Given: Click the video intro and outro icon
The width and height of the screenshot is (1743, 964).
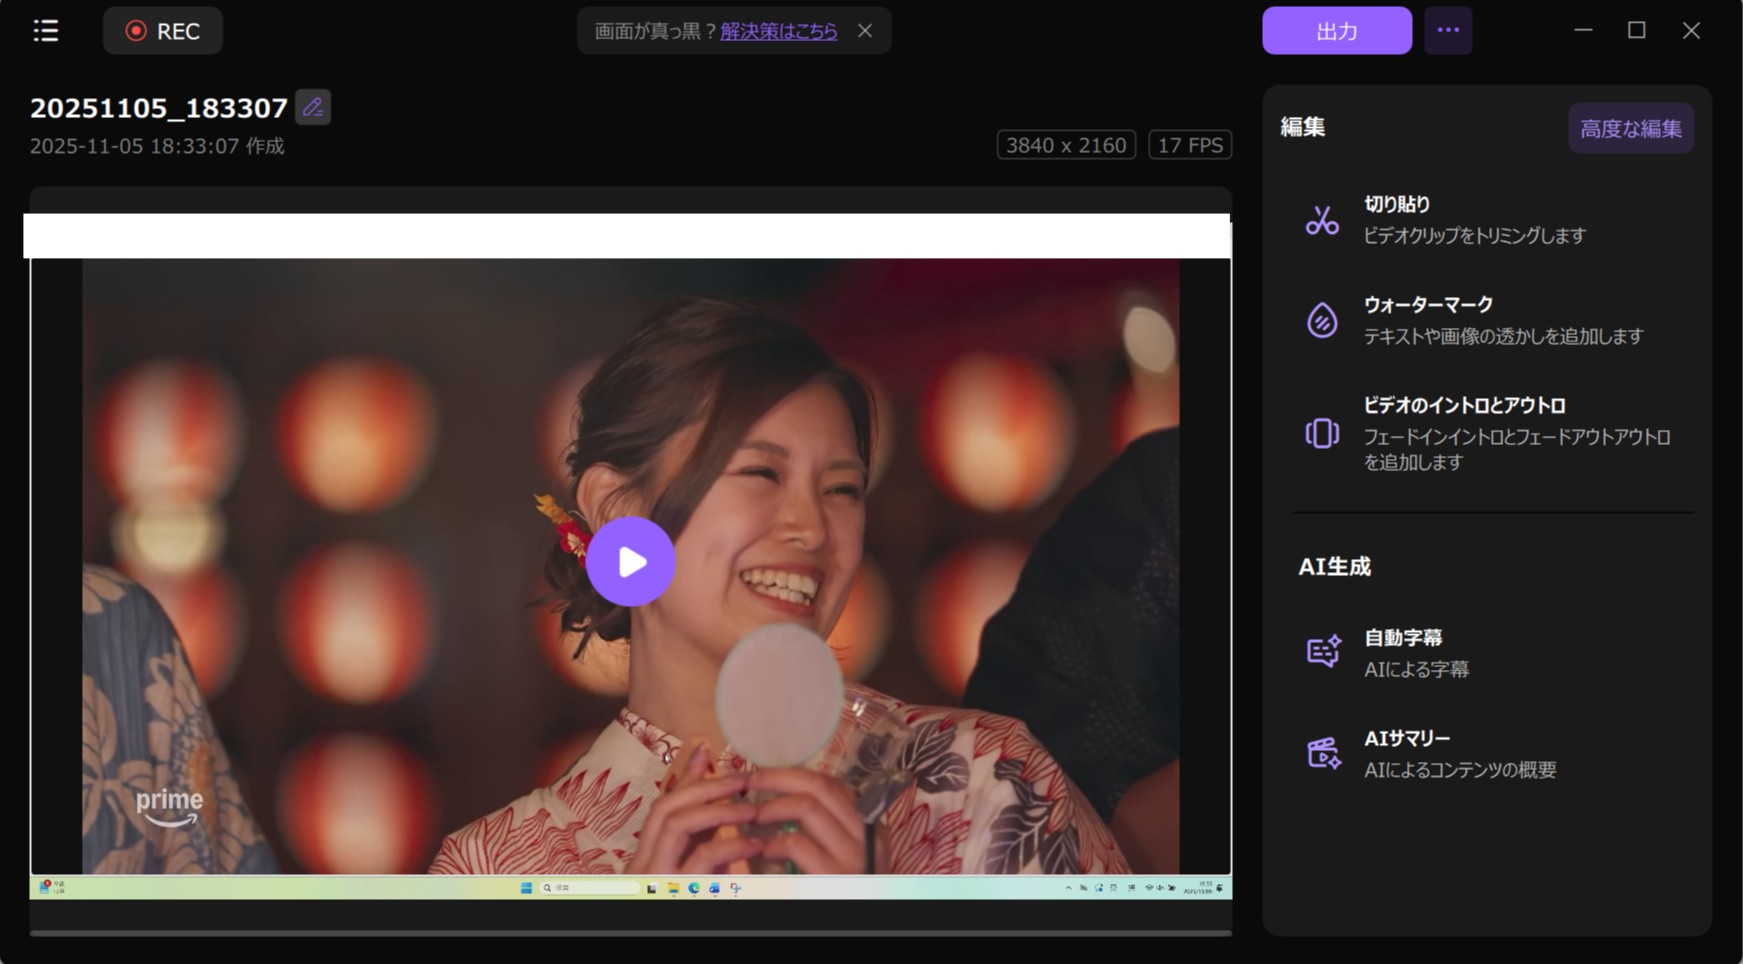Looking at the screenshot, I should point(1322,434).
